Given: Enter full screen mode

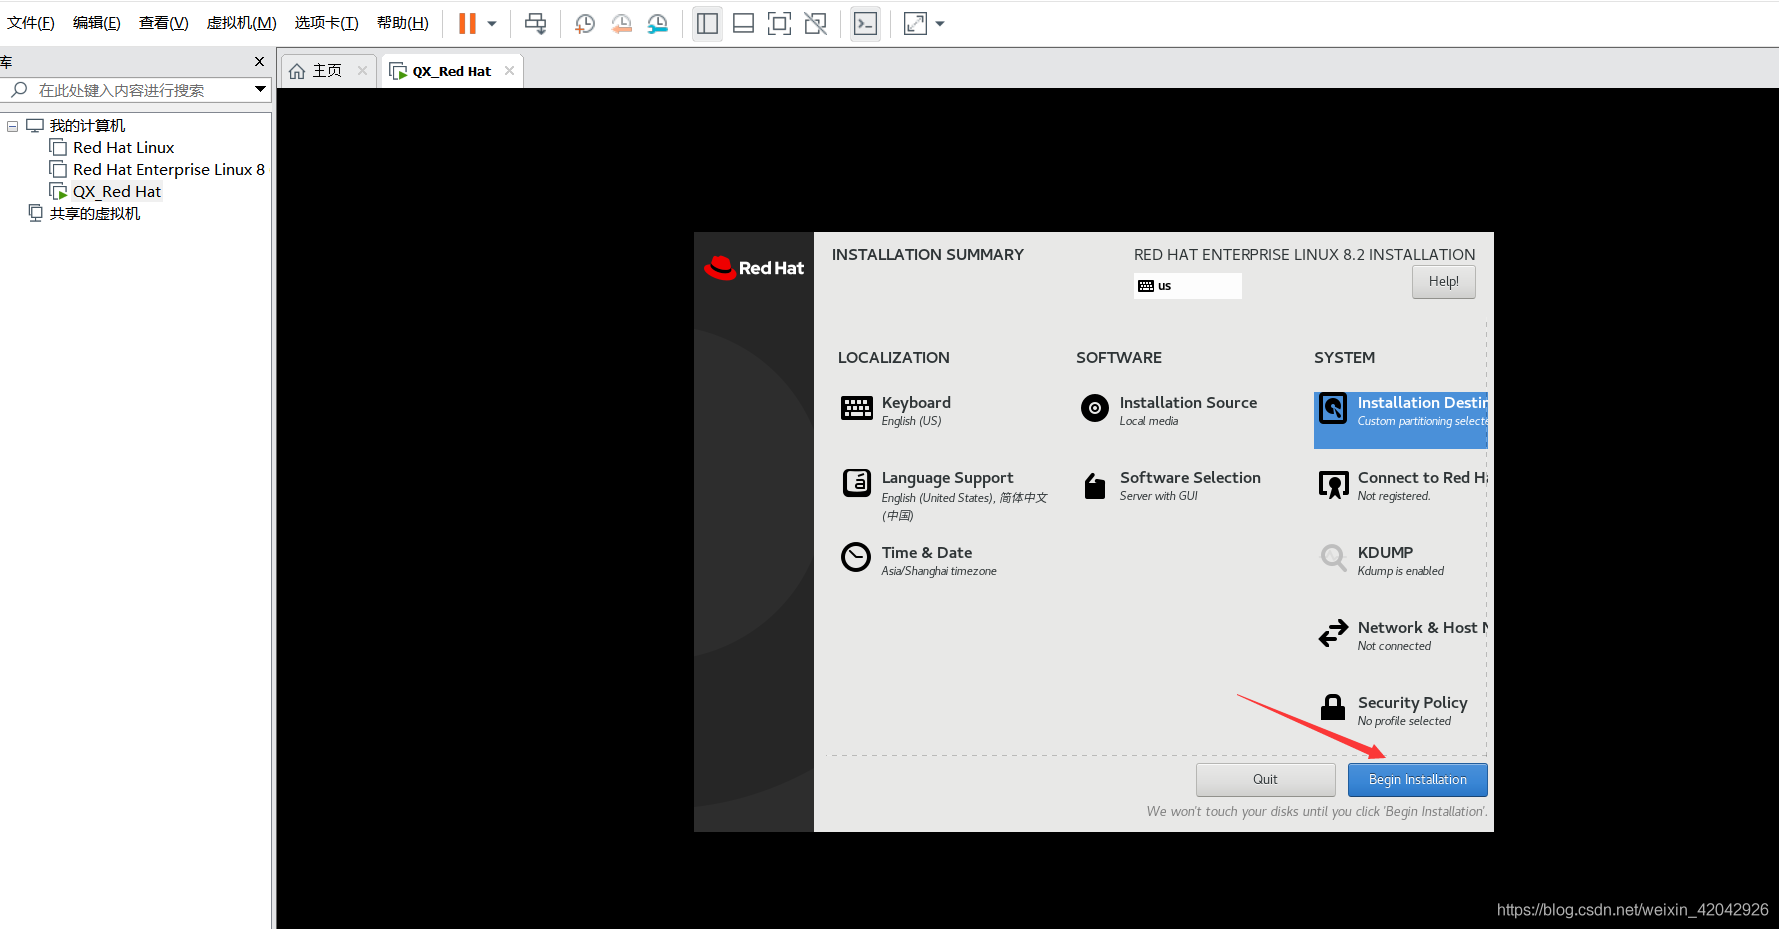Looking at the screenshot, I should (x=779, y=23).
